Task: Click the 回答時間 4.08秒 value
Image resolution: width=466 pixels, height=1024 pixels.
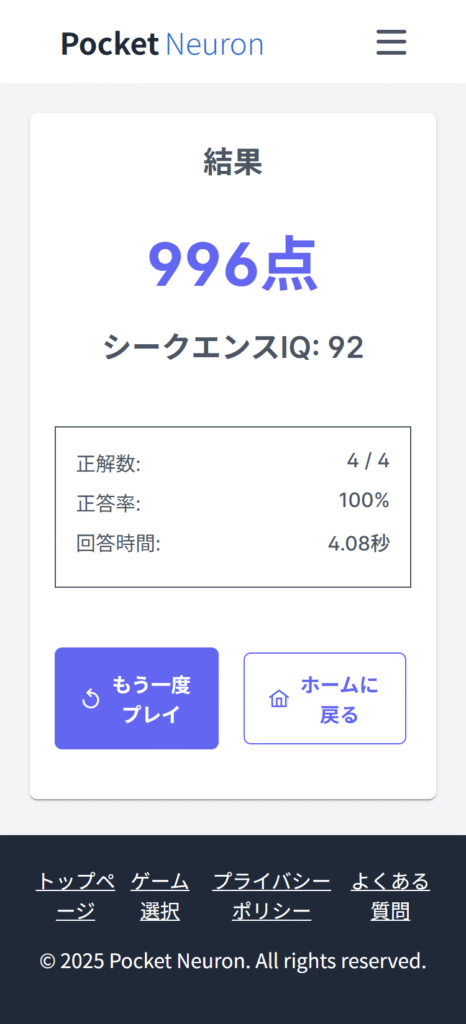Action: 359,543
